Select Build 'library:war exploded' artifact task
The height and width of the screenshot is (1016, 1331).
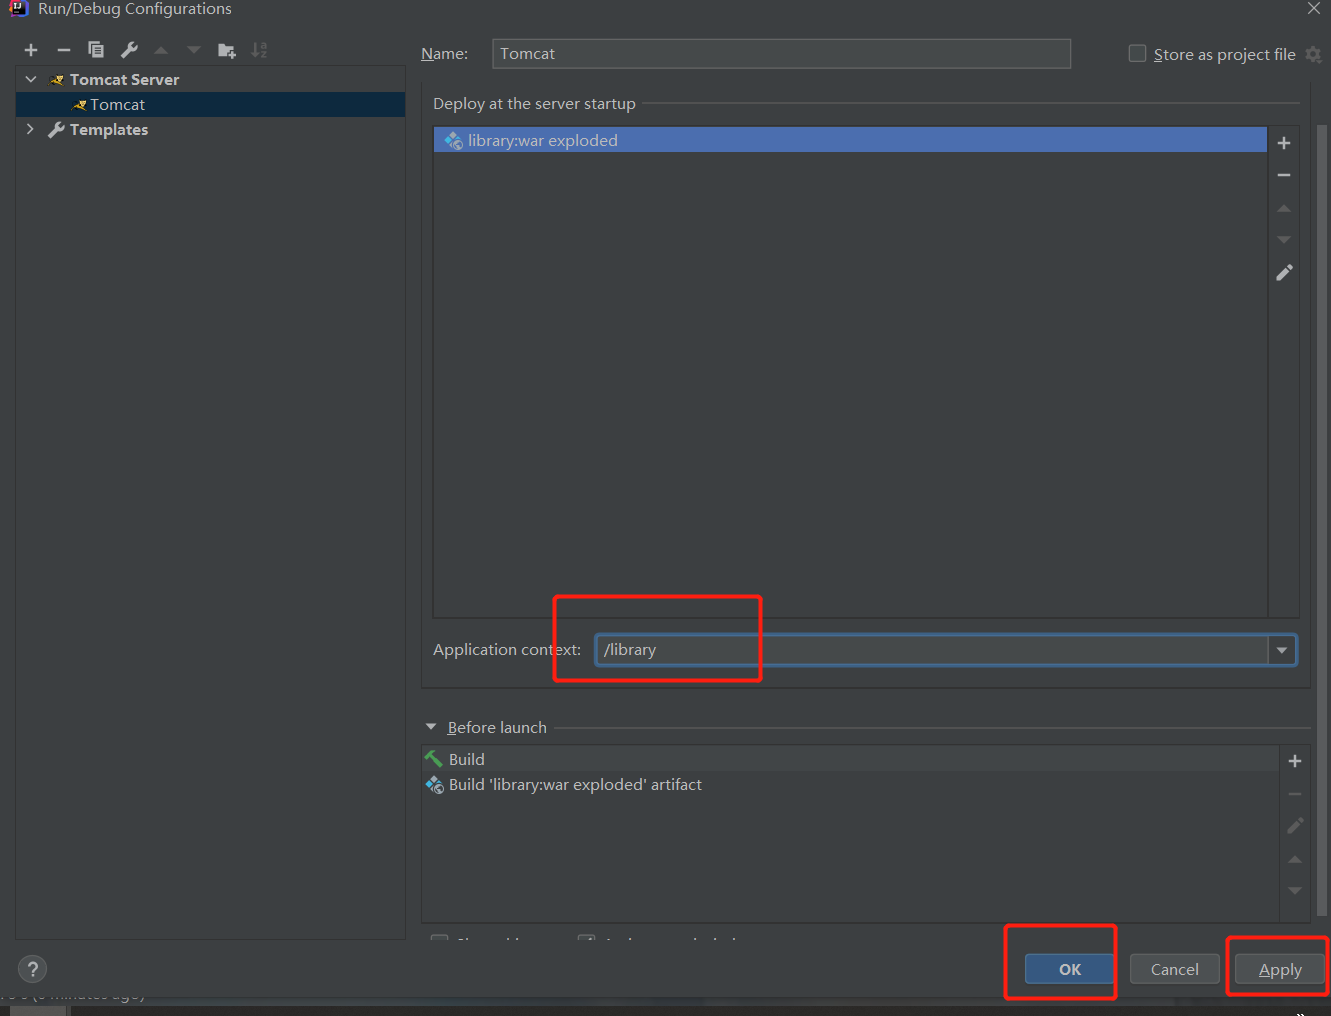pos(850,785)
